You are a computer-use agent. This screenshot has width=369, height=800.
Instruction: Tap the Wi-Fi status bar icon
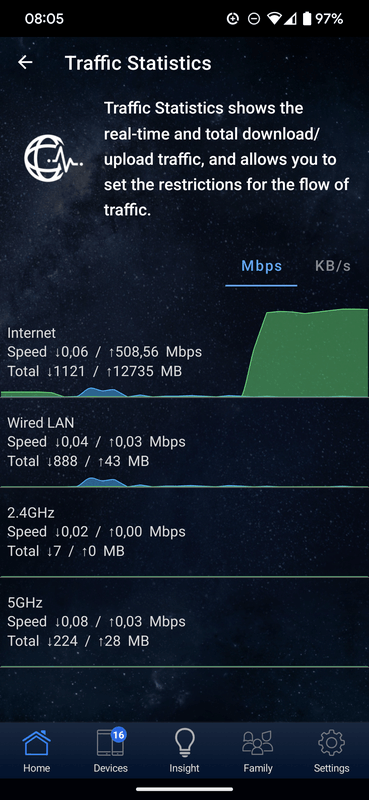(275, 19)
